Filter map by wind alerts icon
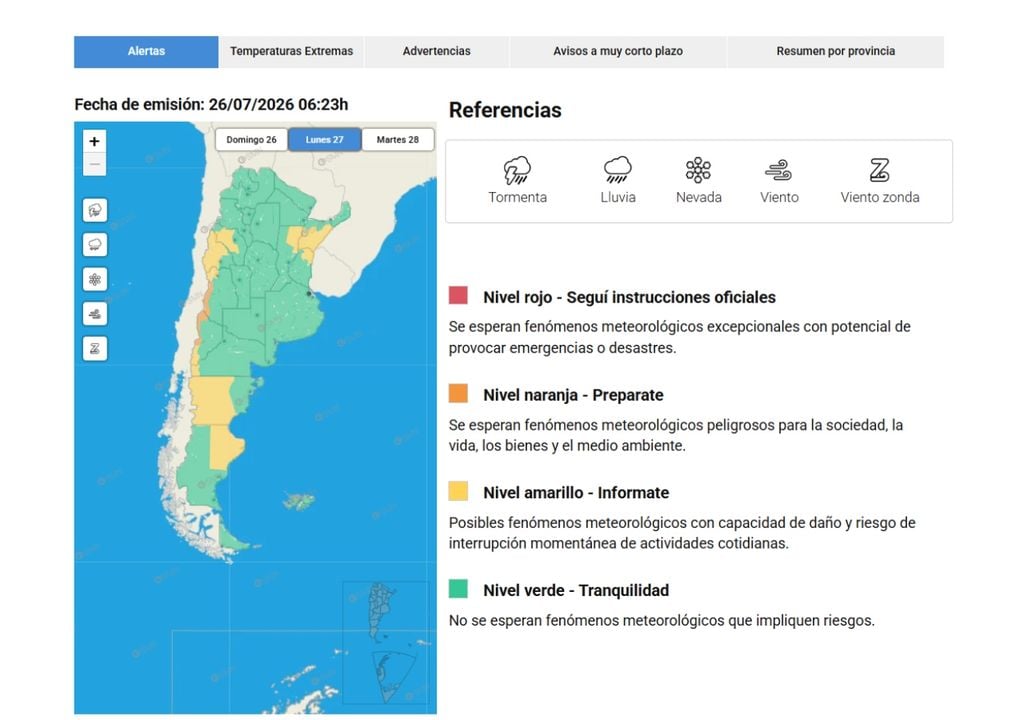Image resolution: width=1024 pixels, height=720 pixels. (x=95, y=314)
